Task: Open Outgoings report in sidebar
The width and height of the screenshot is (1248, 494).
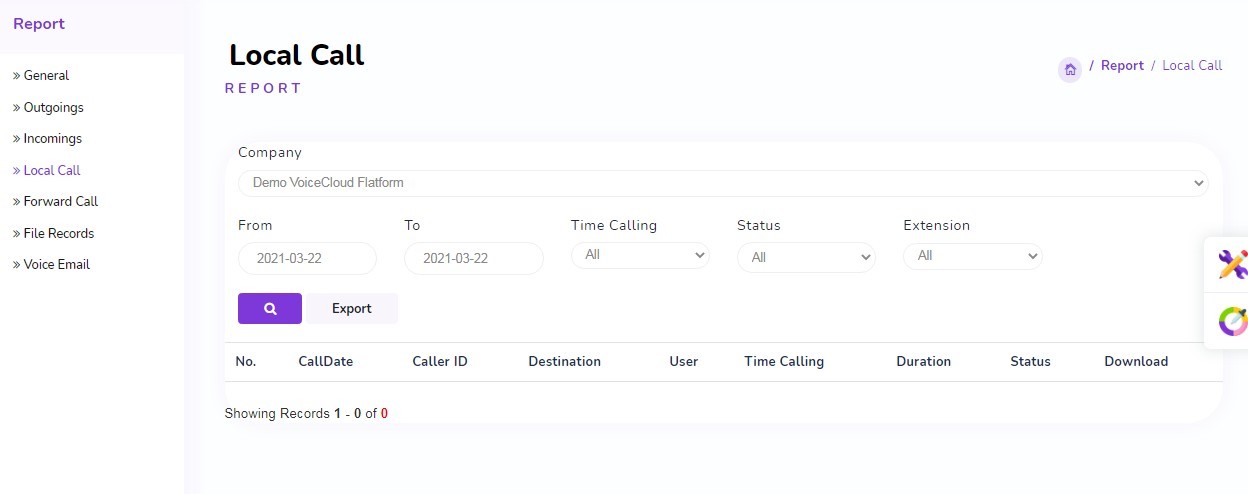Action: click(x=53, y=107)
